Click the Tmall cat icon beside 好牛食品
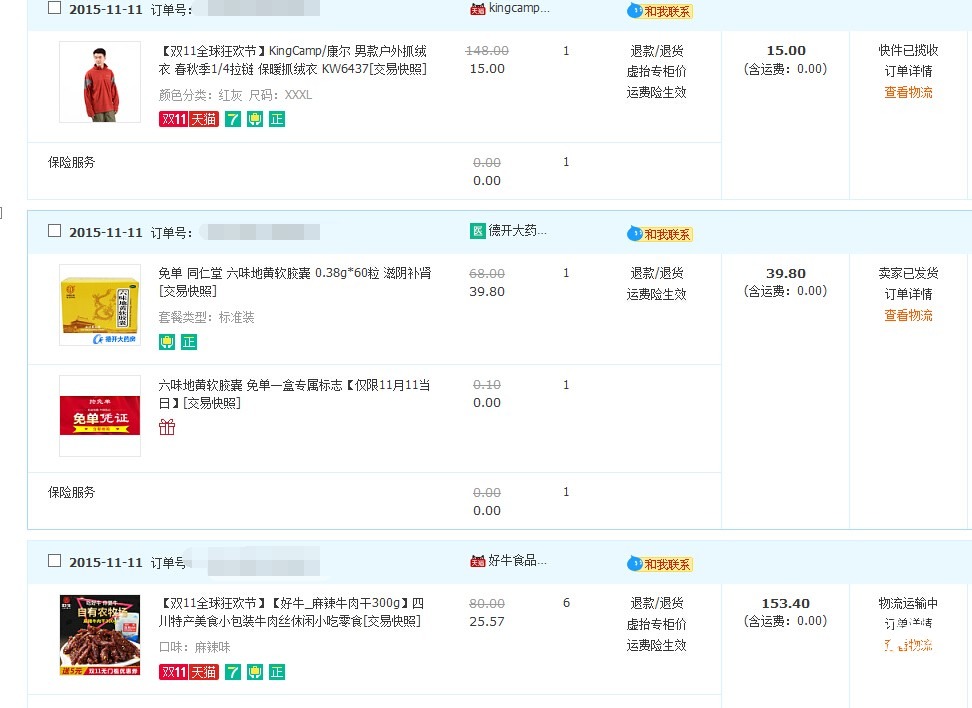The image size is (972, 708). point(477,561)
